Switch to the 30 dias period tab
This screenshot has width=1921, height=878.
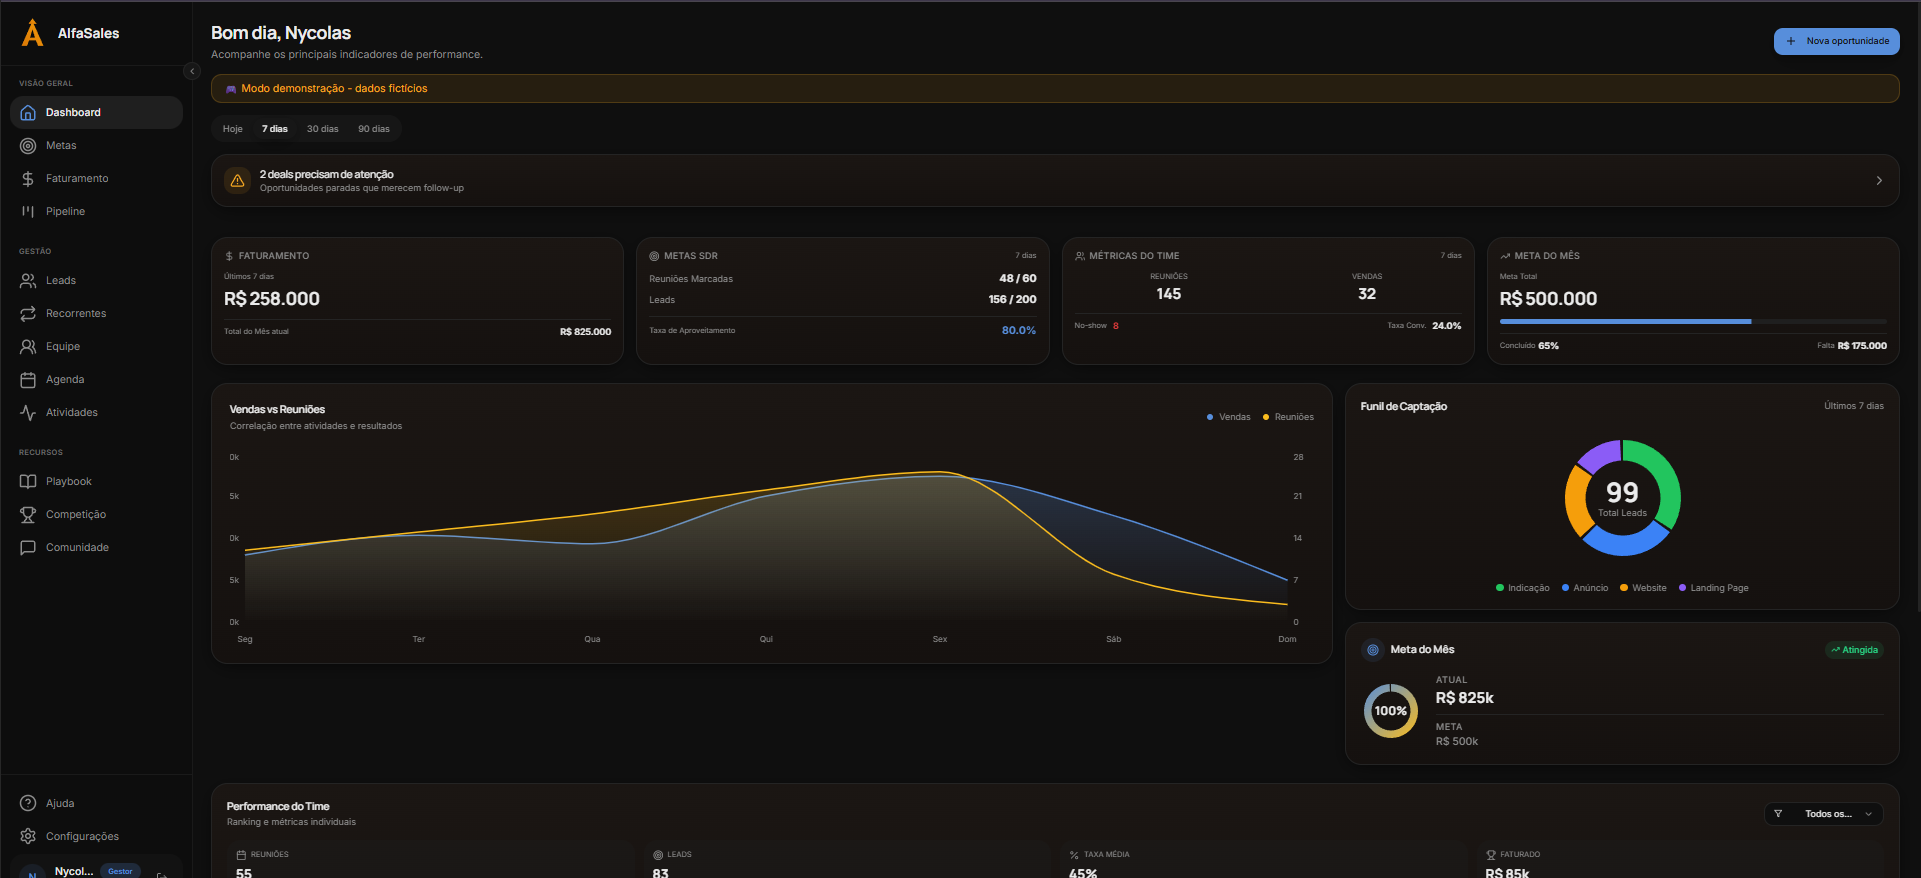pos(322,129)
